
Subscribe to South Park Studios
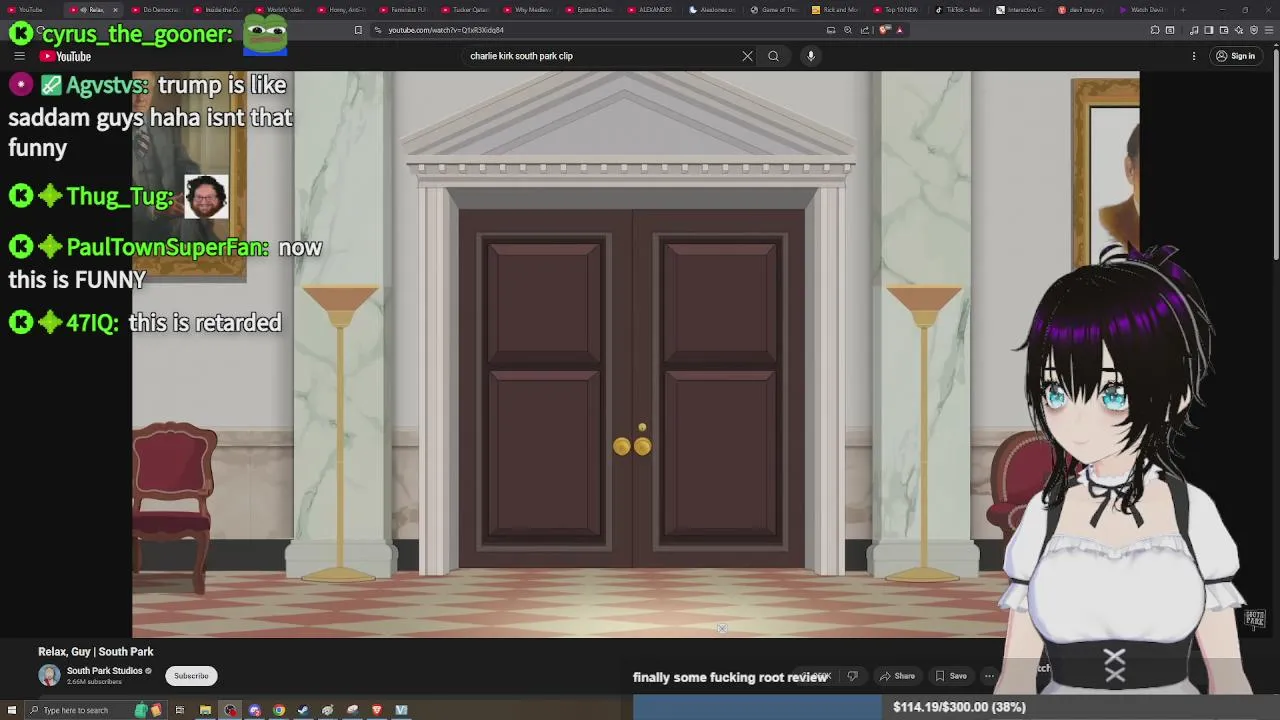[191, 676]
